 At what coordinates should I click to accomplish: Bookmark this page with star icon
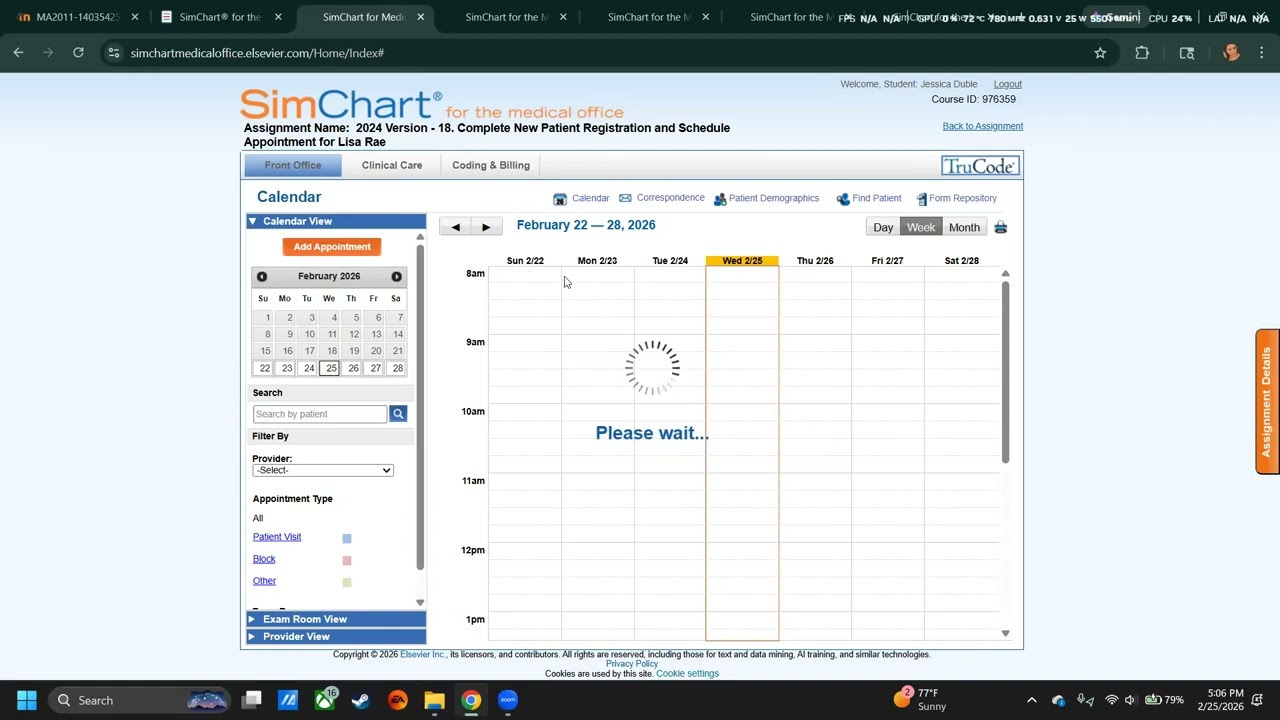coord(1100,53)
